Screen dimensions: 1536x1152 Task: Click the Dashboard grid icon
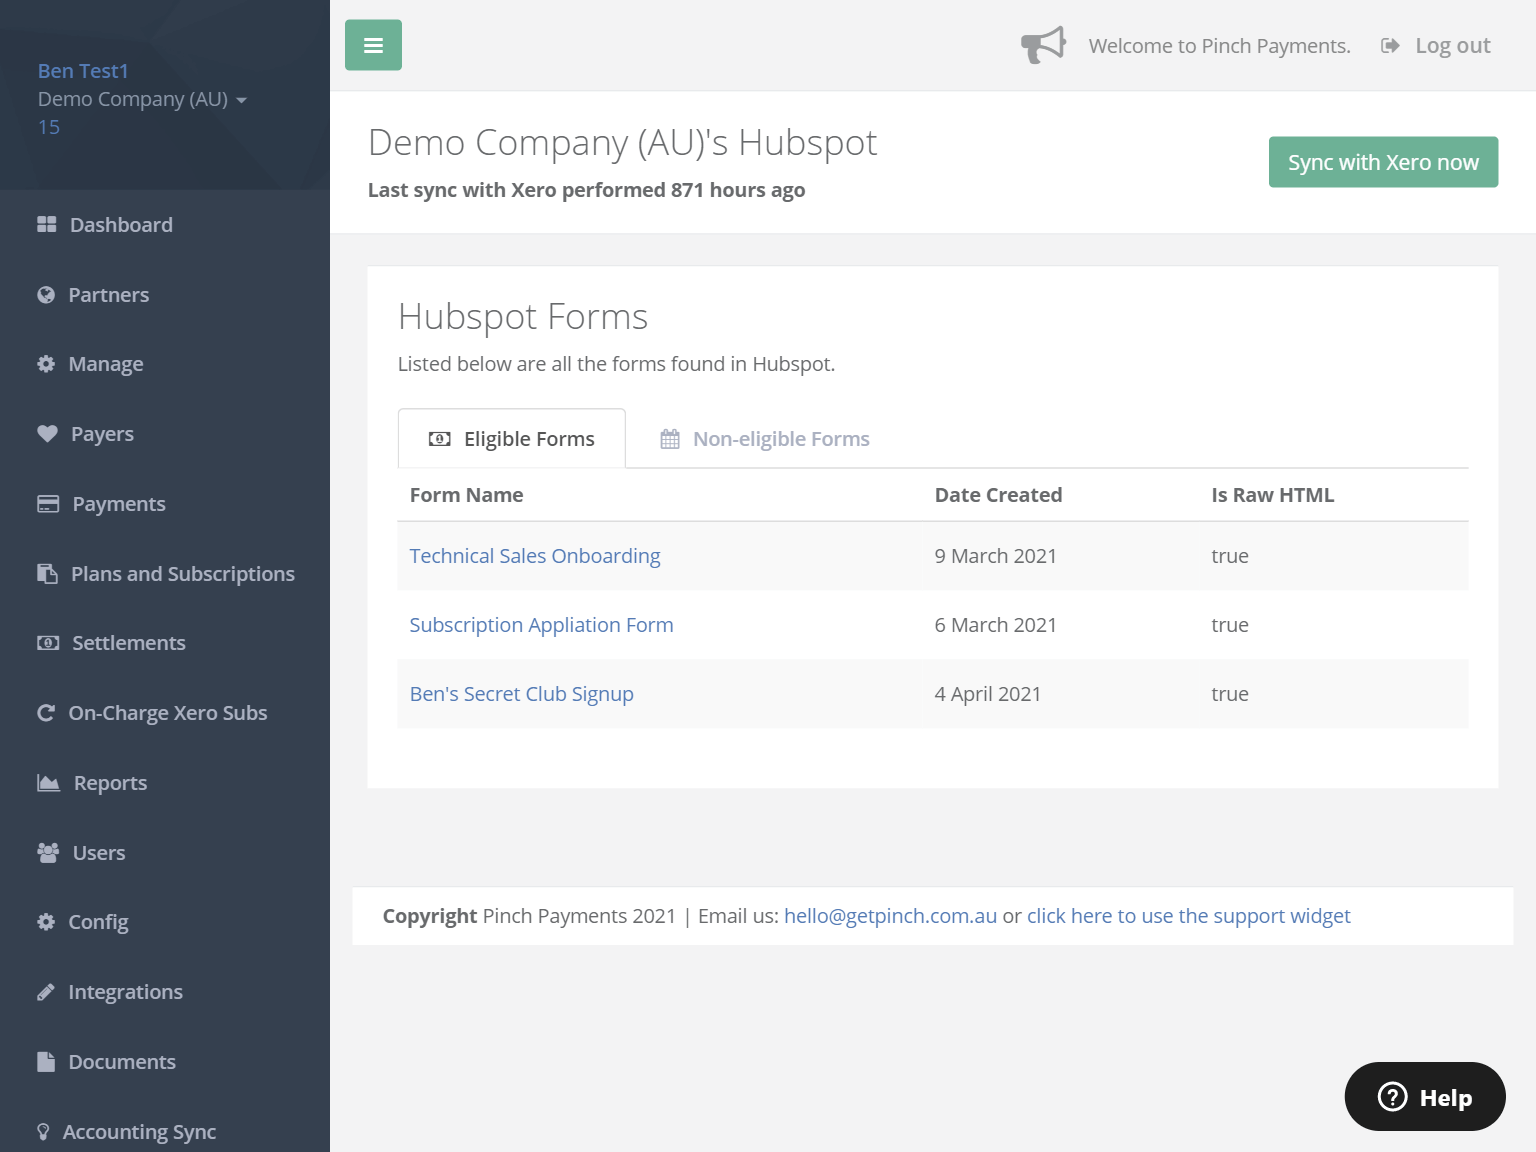(47, 224)
